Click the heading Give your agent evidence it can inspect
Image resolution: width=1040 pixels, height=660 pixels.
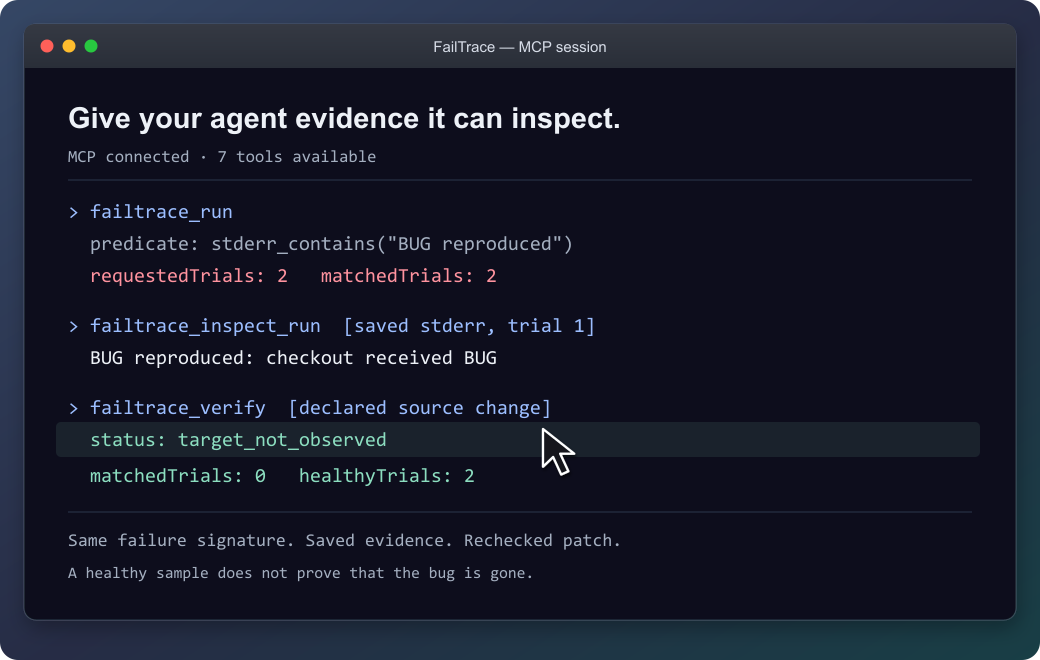tap(344, 119)
